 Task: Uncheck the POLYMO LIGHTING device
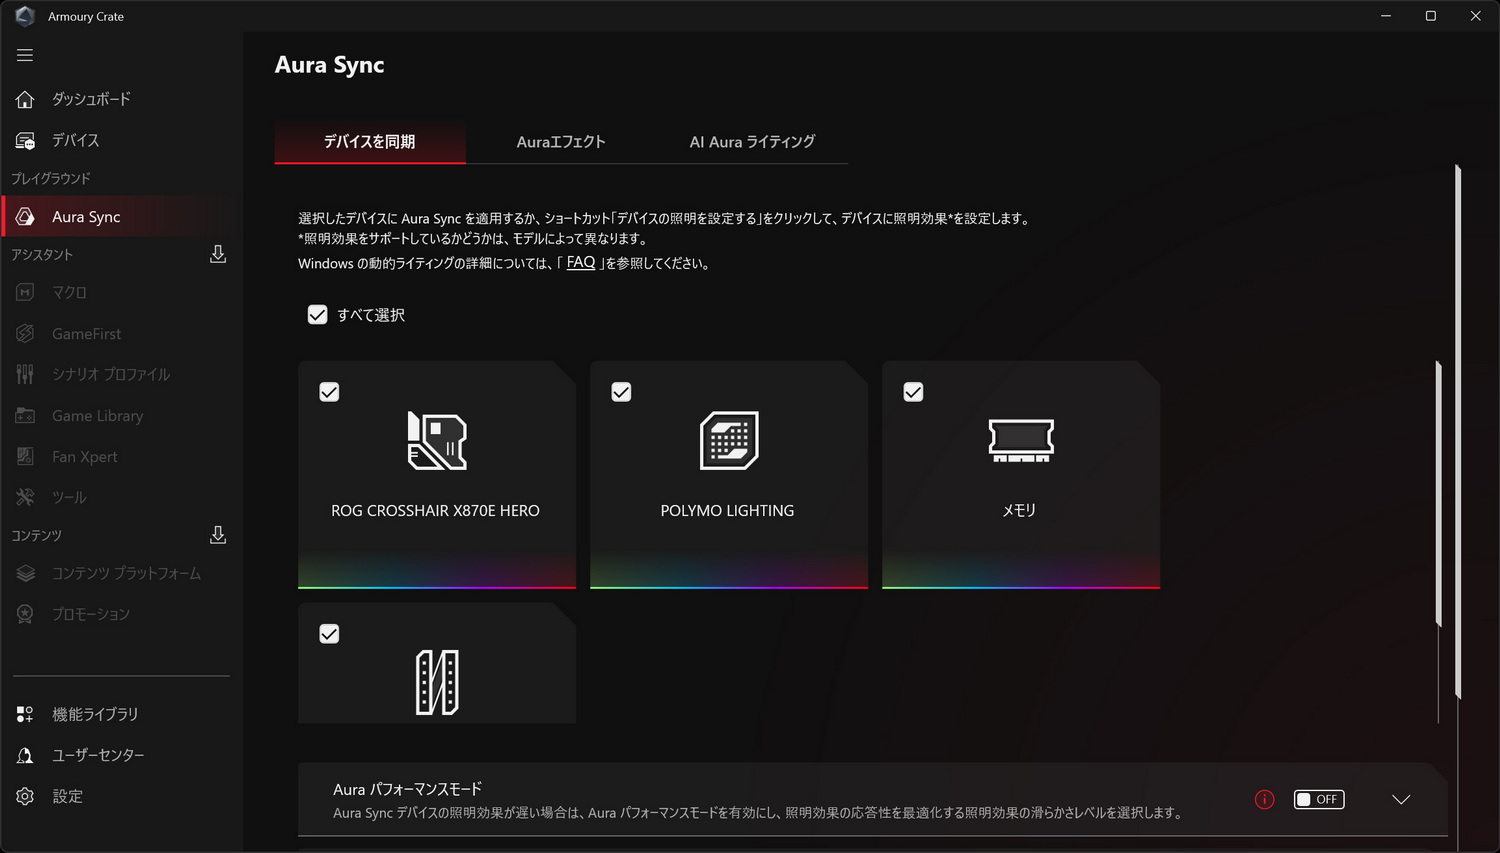[621, 392]
